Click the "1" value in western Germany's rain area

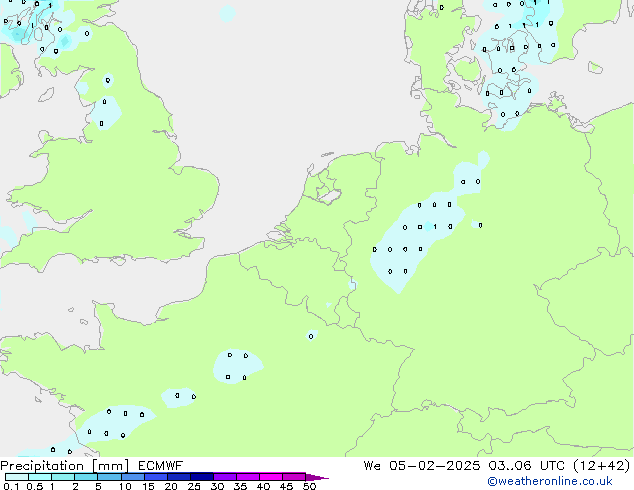tap(435, 227)
